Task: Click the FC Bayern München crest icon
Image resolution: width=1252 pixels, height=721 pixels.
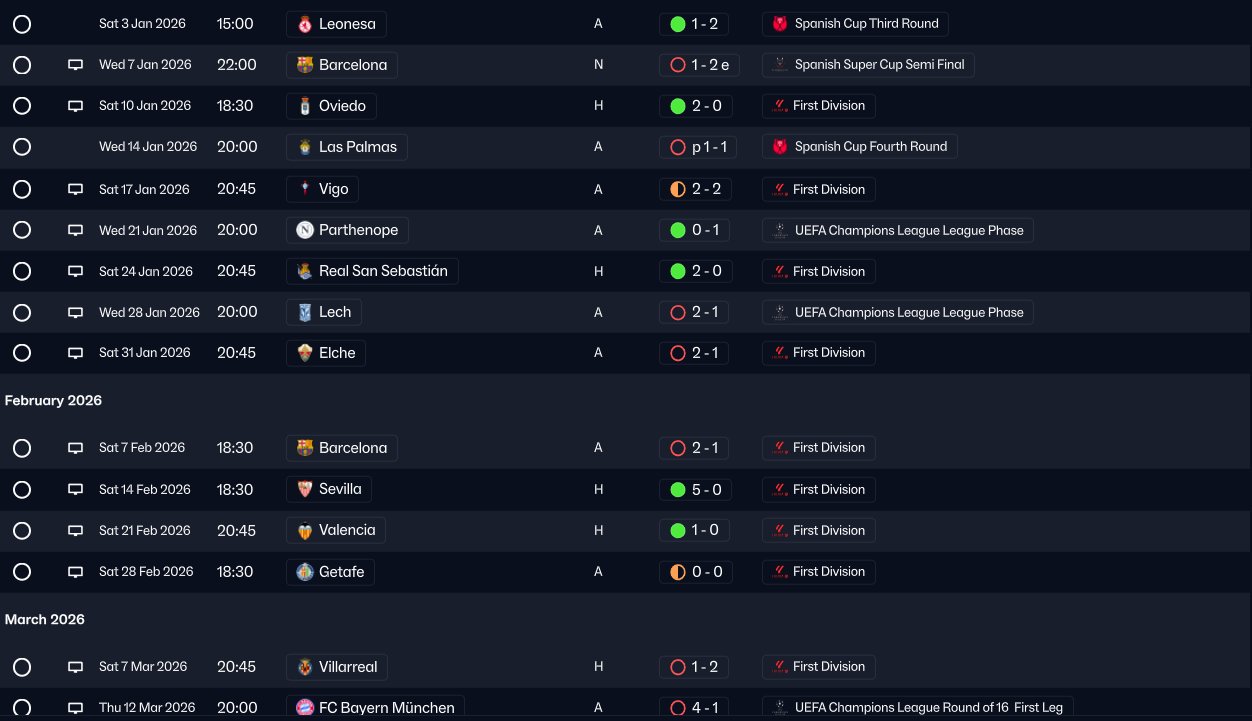Action: coord(305,708)
